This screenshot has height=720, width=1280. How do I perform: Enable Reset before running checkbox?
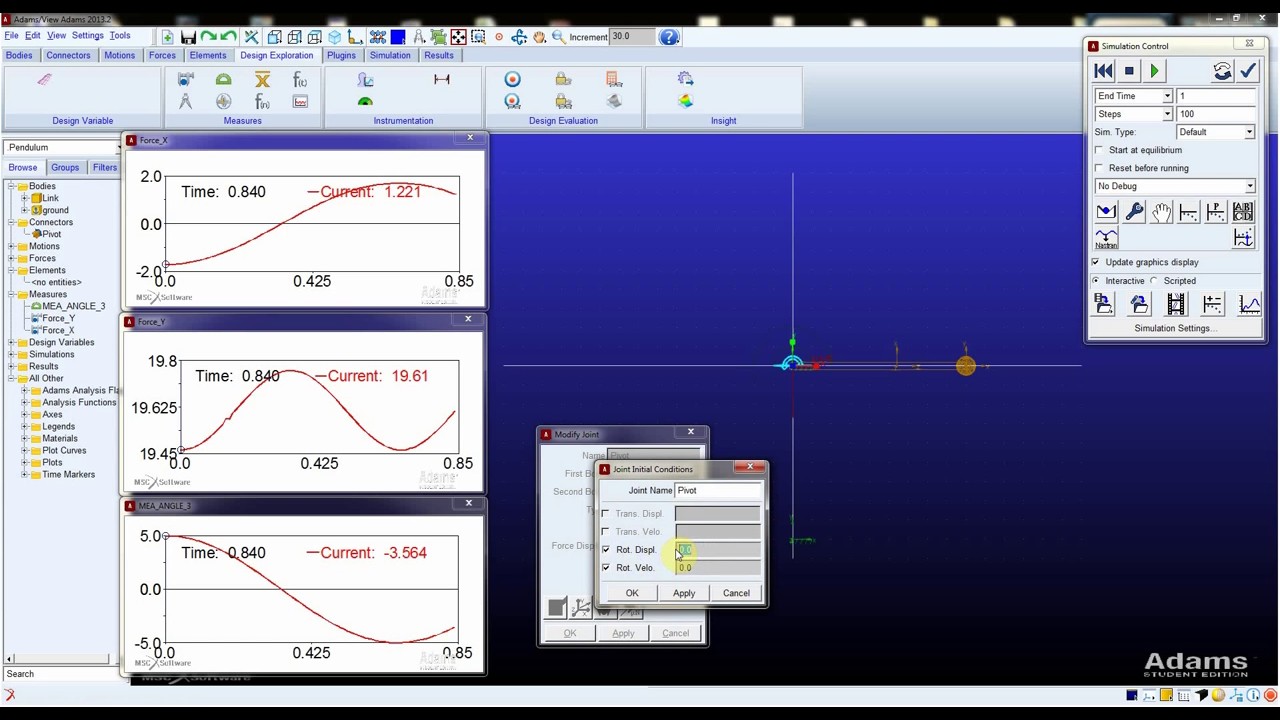click(1100, 168)
